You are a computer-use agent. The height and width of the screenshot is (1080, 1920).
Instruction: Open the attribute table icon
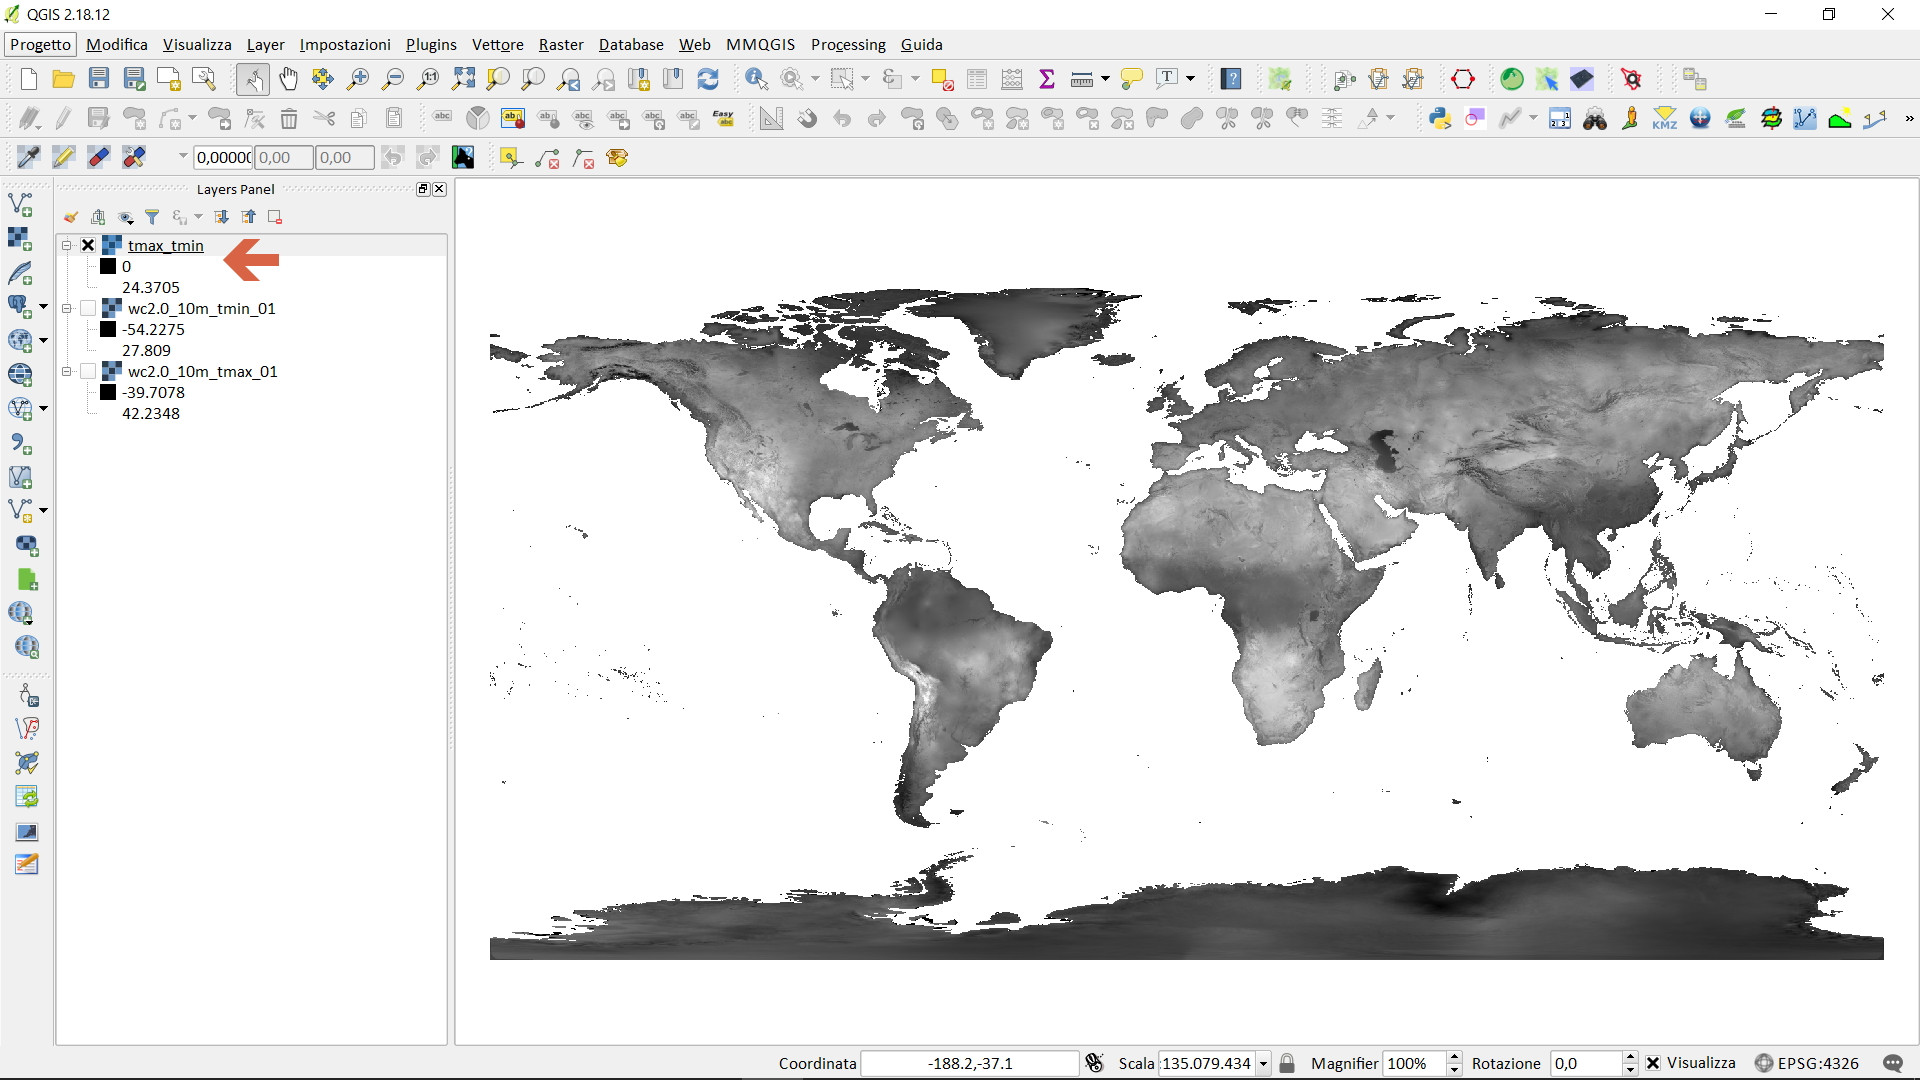point(977,79)
